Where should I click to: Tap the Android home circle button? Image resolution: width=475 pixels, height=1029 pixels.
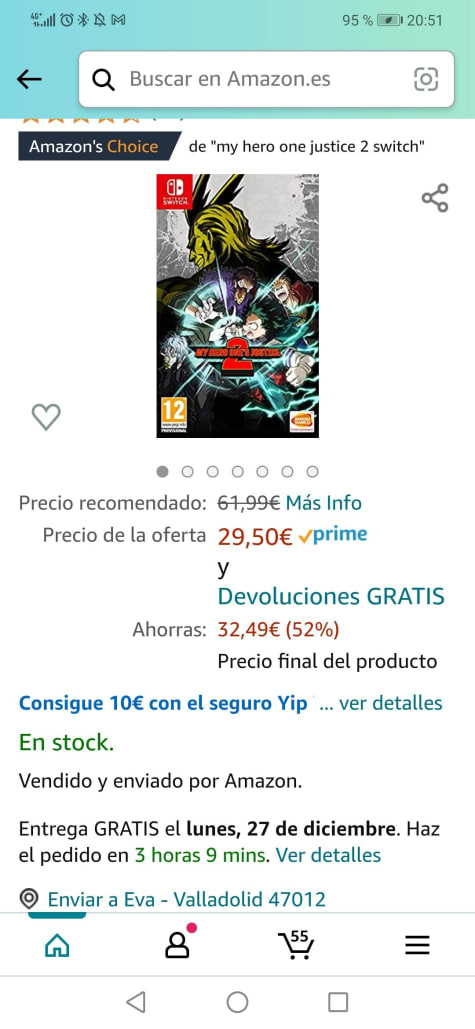[x=238, y=1002]
